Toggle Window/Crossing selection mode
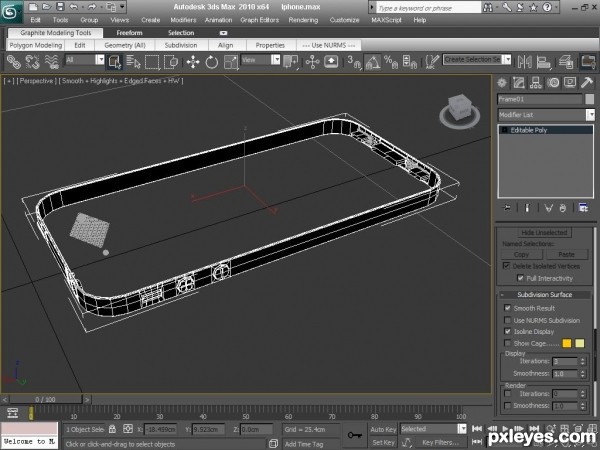Image resolution: width=600 pixels, height=450 pixels. click(x=171, y=62)
